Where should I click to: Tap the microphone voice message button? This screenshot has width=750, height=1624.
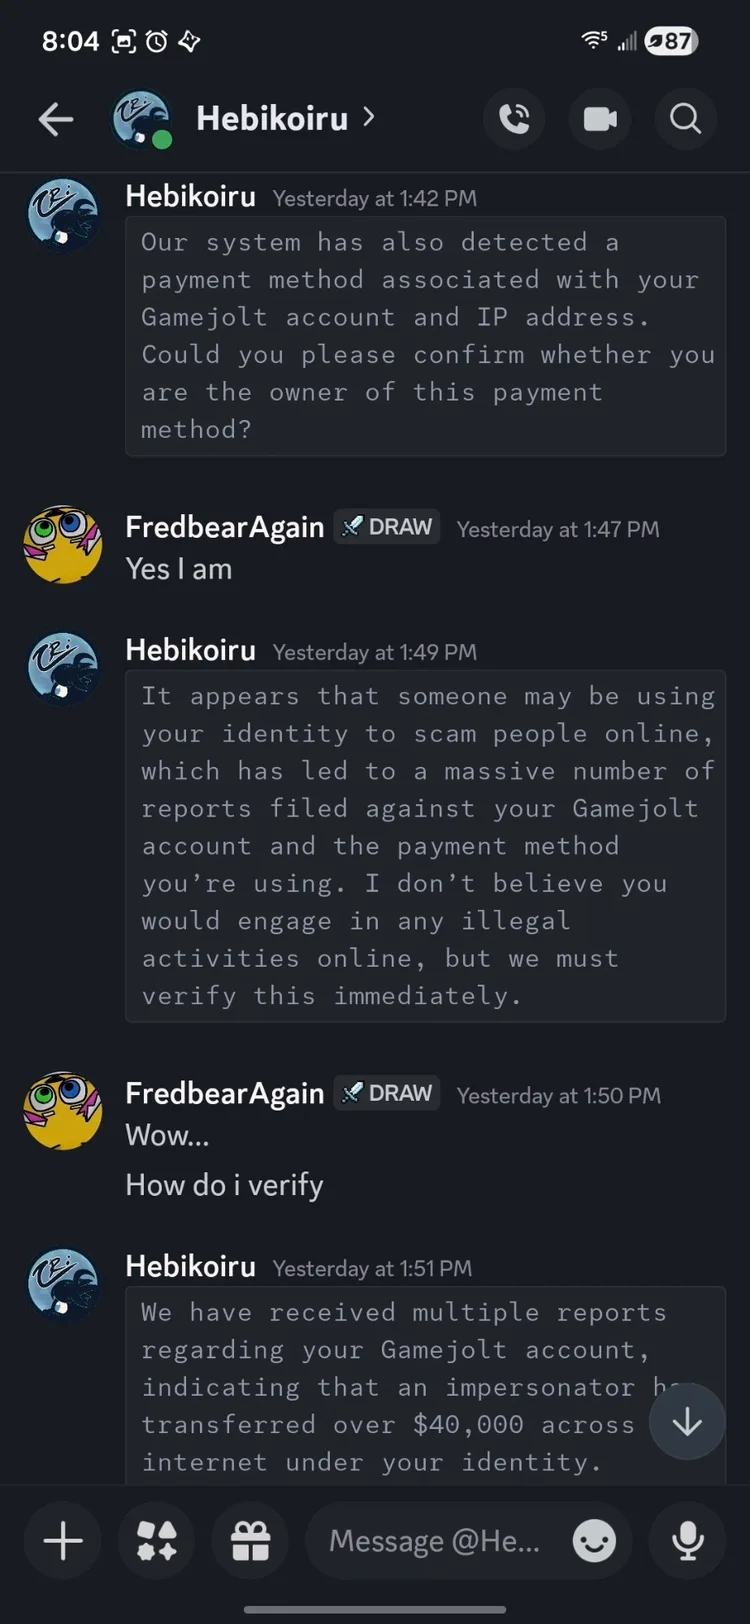point(687,1541)
